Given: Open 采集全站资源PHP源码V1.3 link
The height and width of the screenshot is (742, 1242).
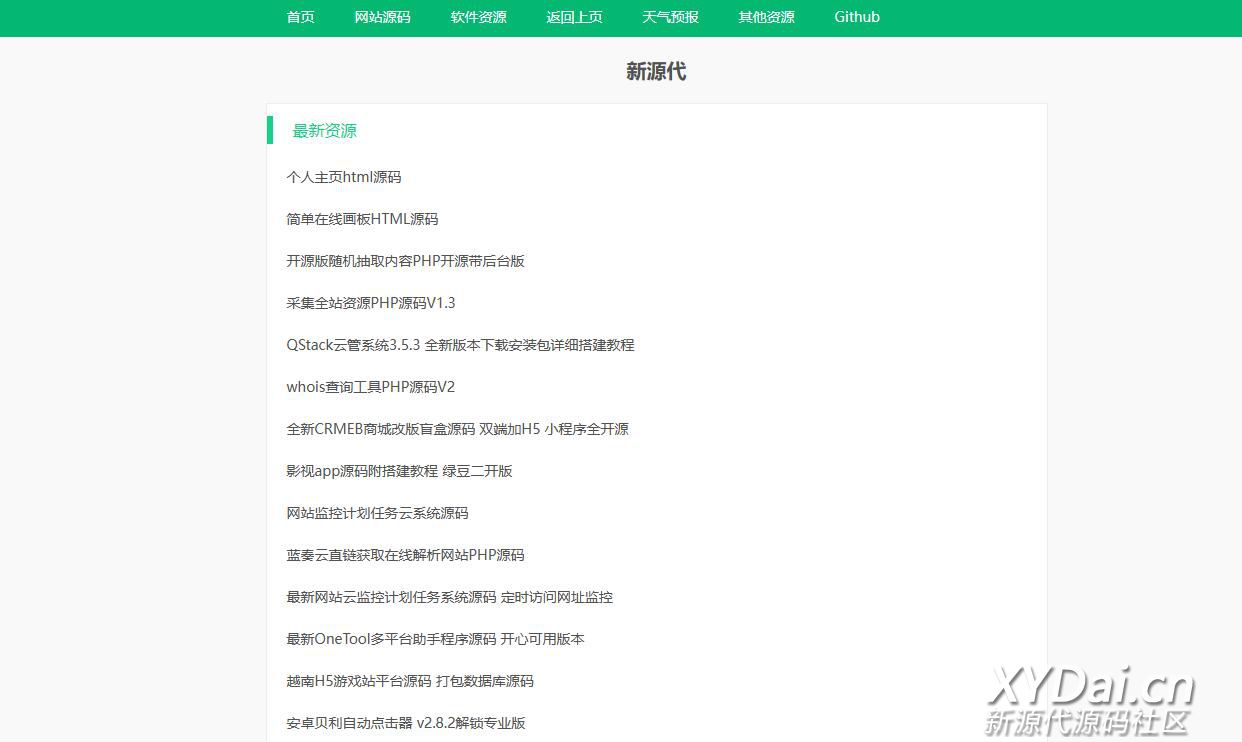Looking at the screenshot, I should pos(370,303).
